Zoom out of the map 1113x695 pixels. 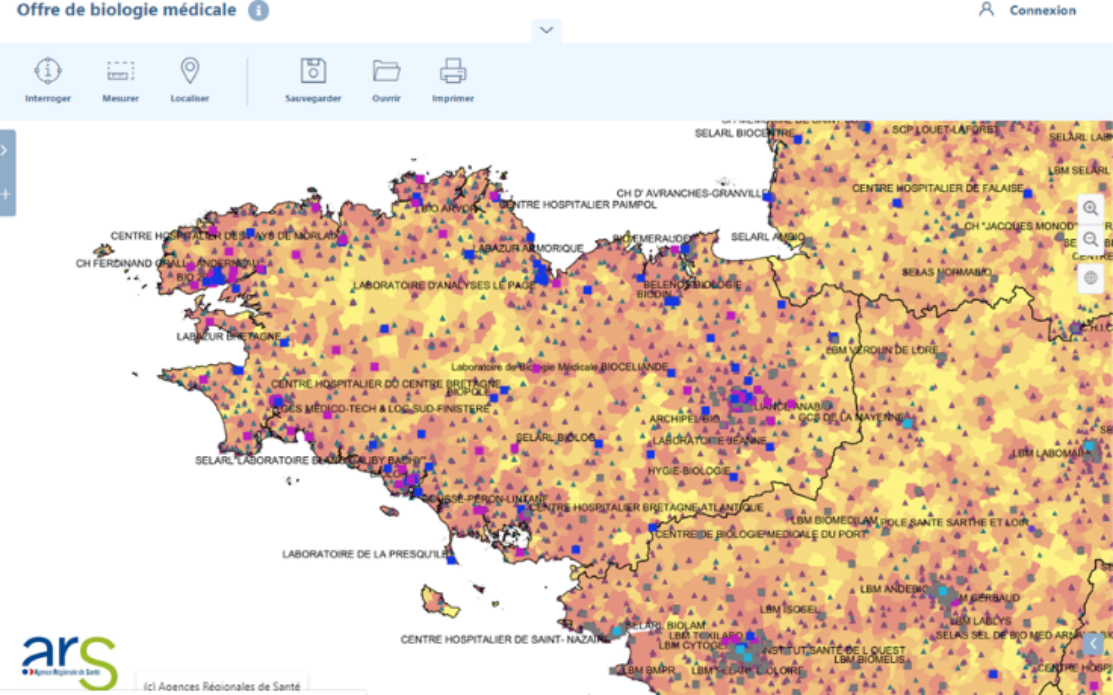pyautogui.click(x=1090, y=240)
